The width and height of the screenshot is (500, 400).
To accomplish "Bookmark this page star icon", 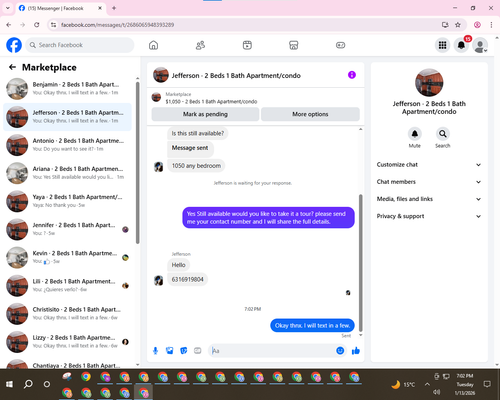I will click(458, 25).
